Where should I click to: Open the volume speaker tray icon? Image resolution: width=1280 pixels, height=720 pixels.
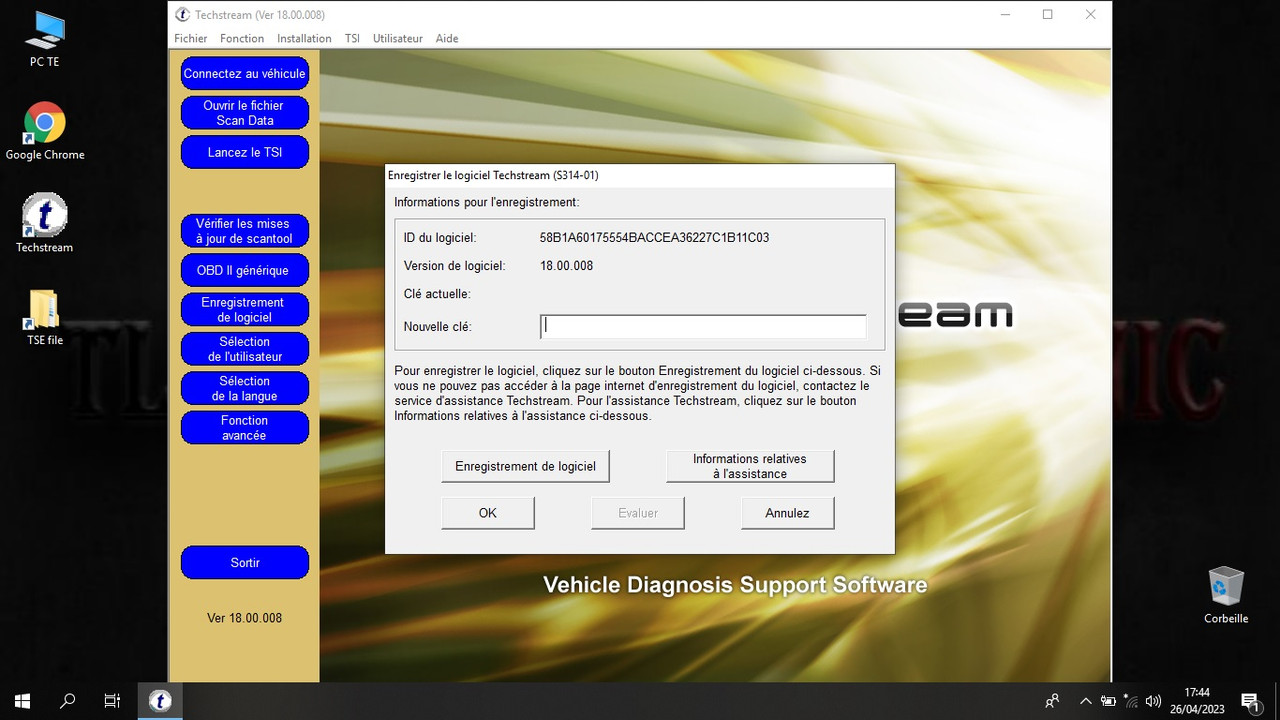(x=1153, y=701)
